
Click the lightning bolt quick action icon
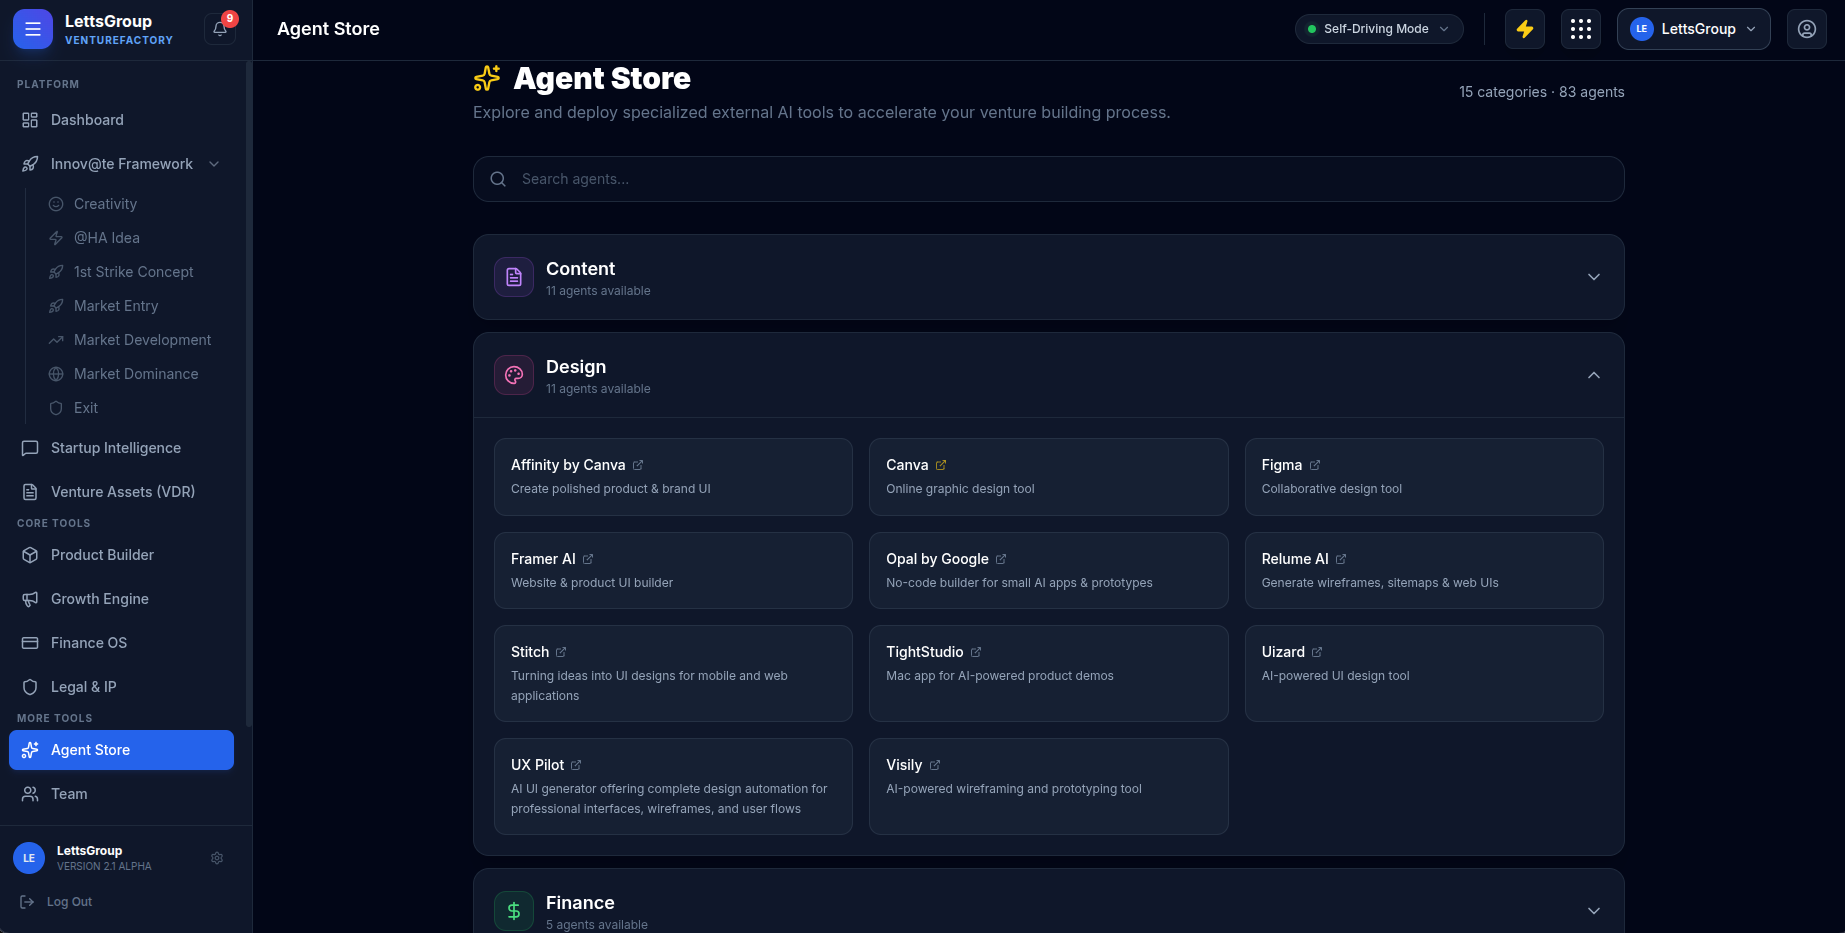point(1524,29)
